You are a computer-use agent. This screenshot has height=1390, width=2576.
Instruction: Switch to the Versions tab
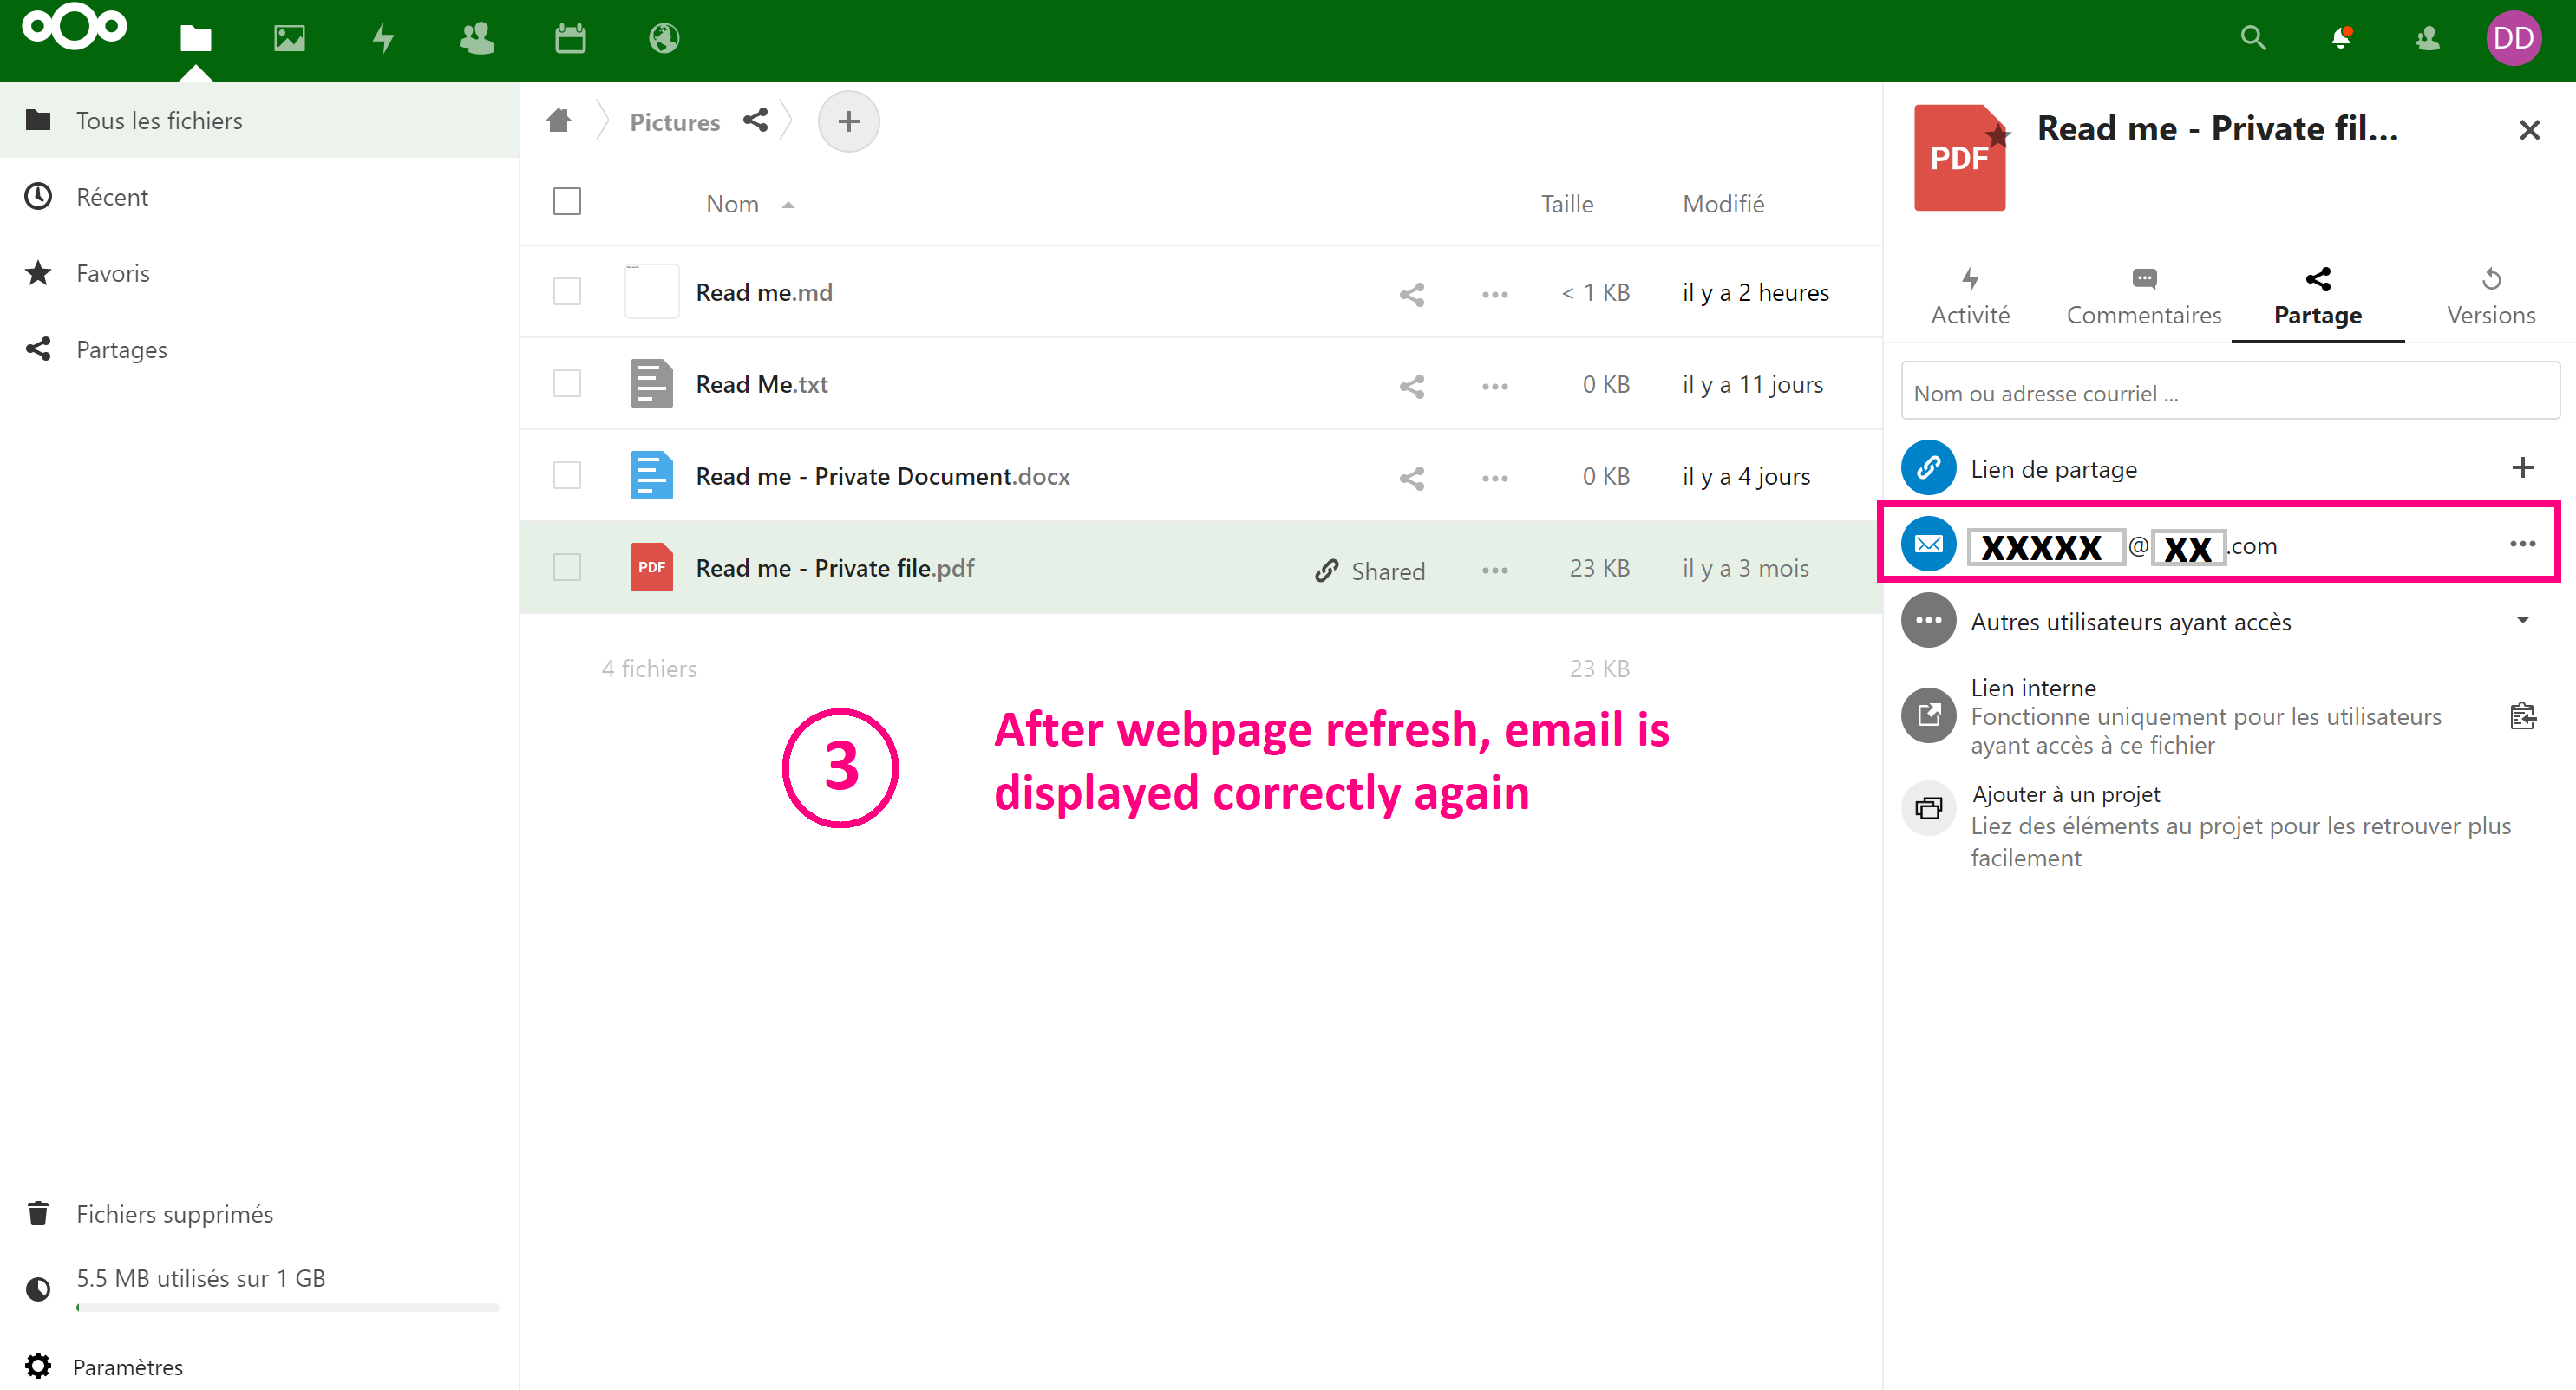[2490, 297]
